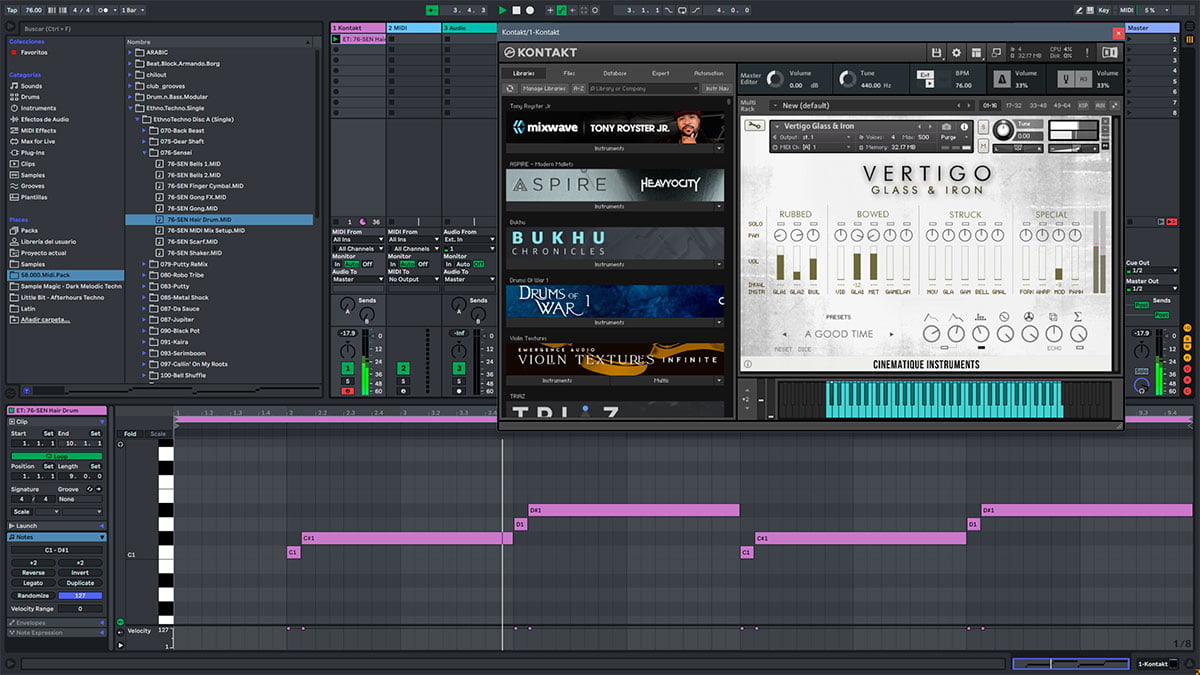Expand the ARABIC folder in browser
1200x675 pixels.
130,52
